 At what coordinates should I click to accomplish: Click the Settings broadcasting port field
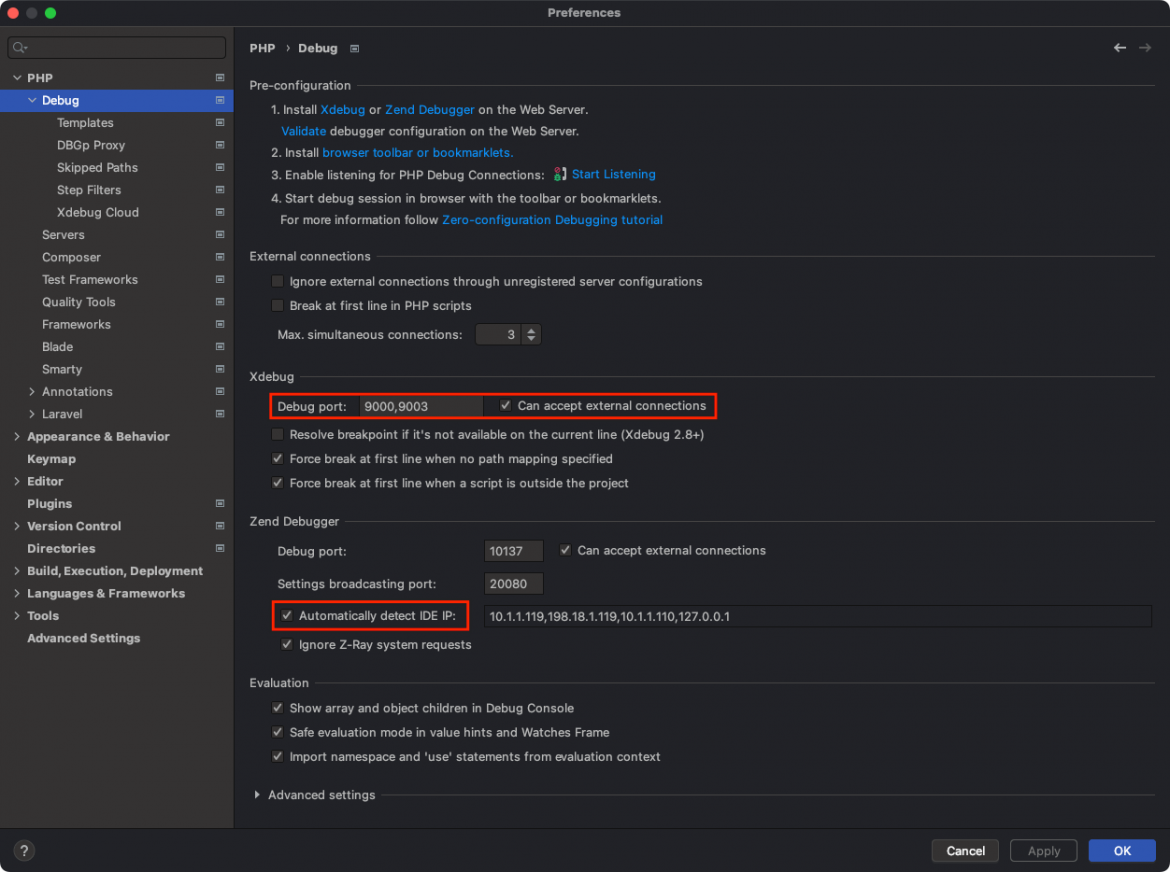coord(513,583)
